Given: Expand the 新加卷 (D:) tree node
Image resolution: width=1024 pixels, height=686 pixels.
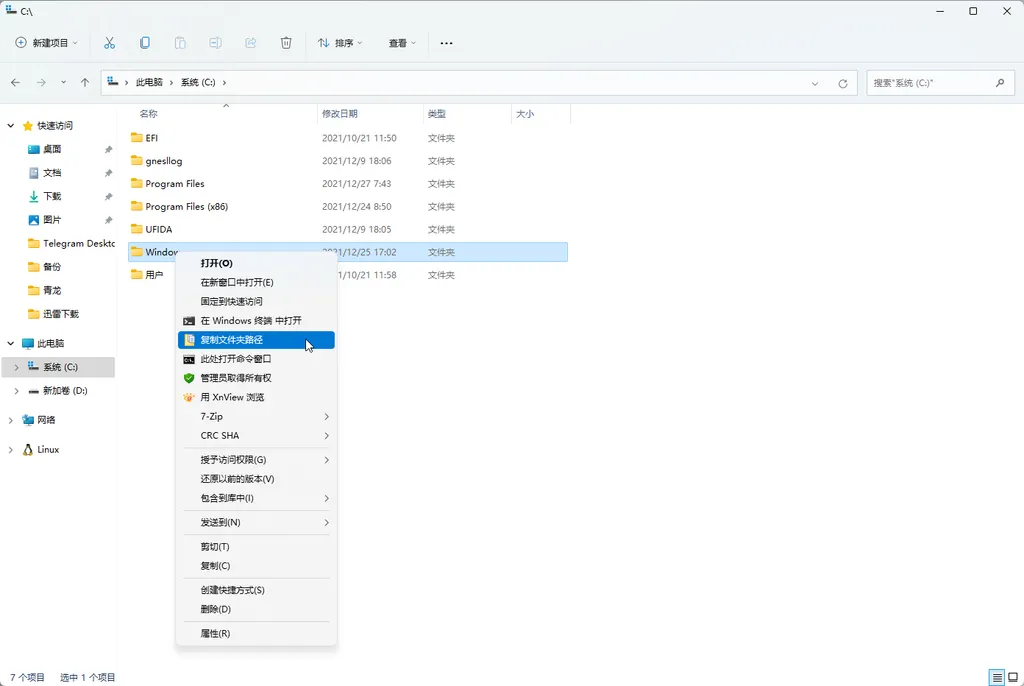Looking at the screenshot, I should [x=16, y=391].
